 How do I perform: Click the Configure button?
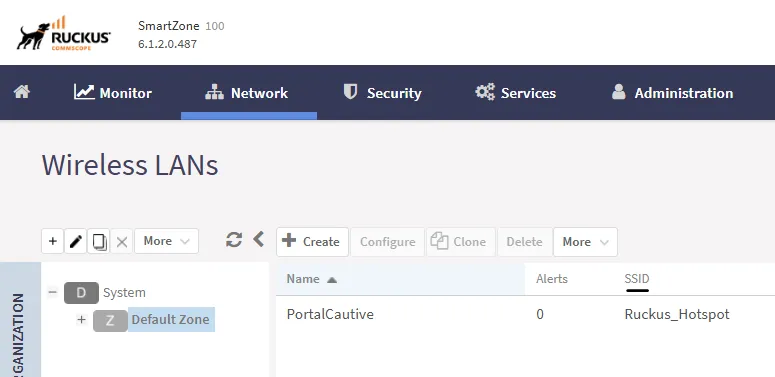tap(388, 242)
